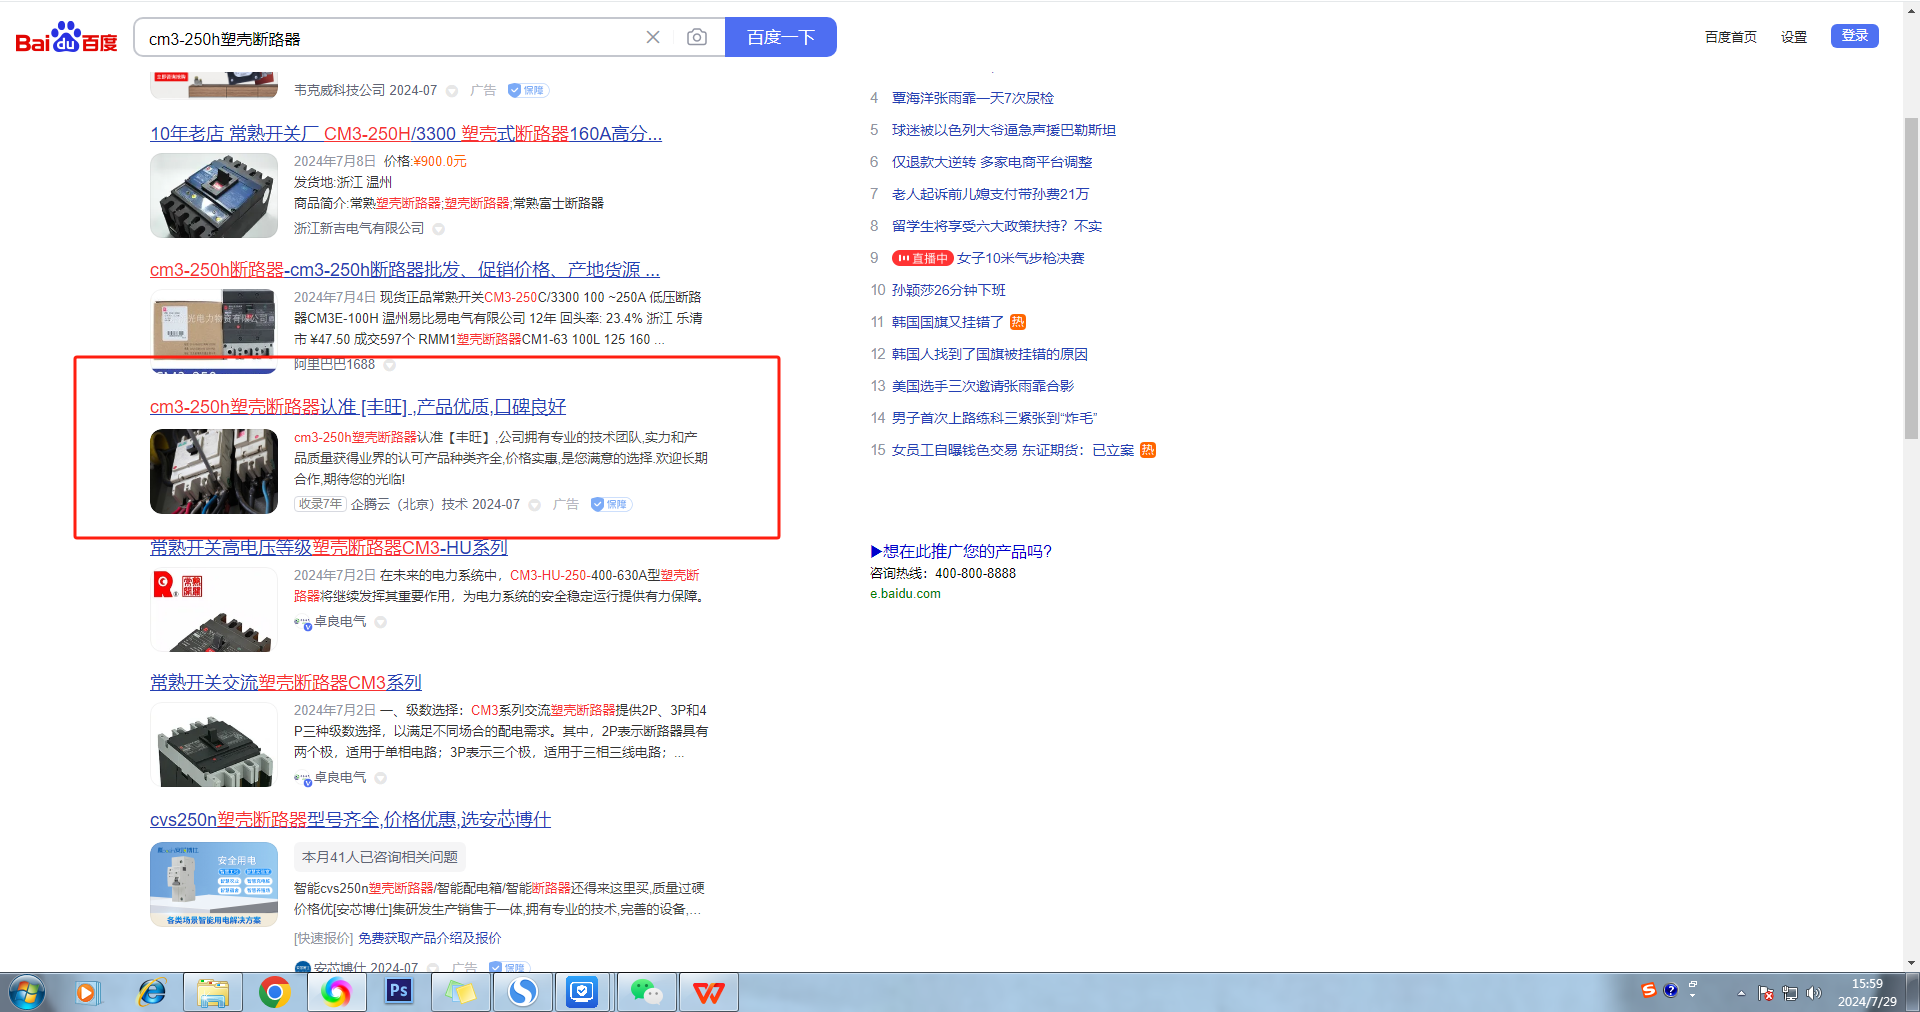Click the 浙江新吉电气有限公司 source

(x=359, y=228)
